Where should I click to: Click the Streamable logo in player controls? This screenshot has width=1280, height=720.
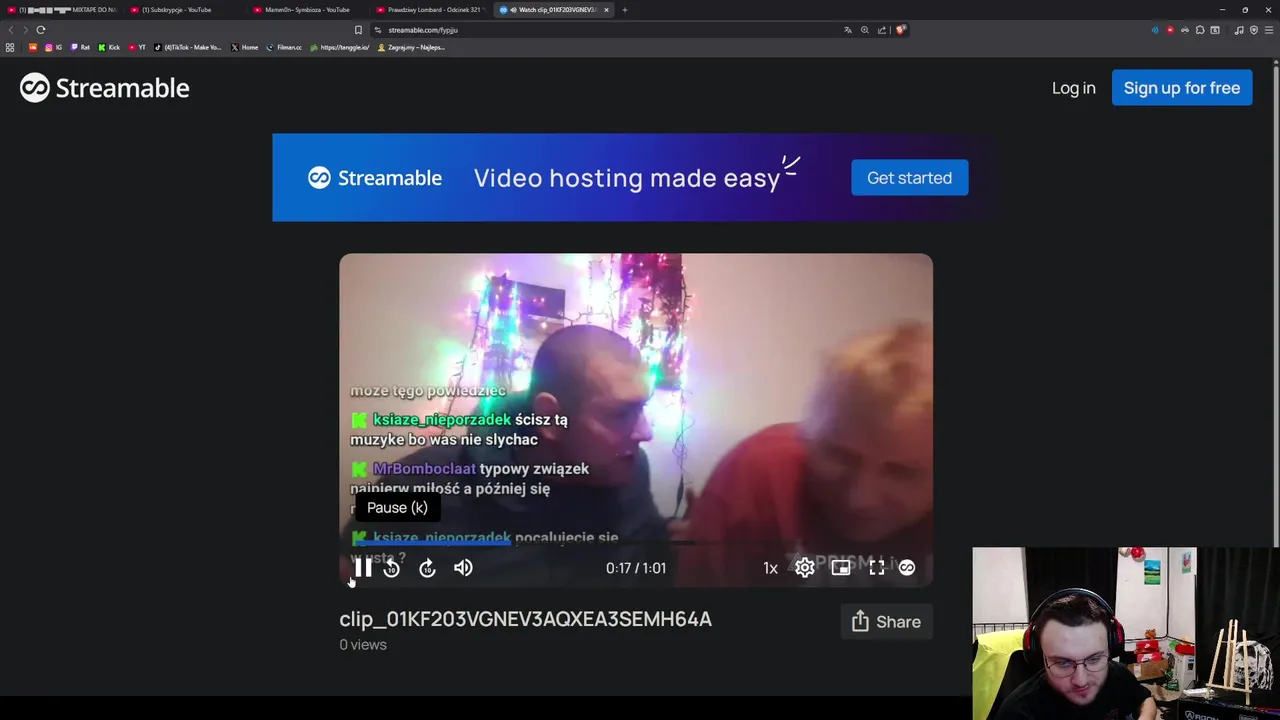pos(907,568)
